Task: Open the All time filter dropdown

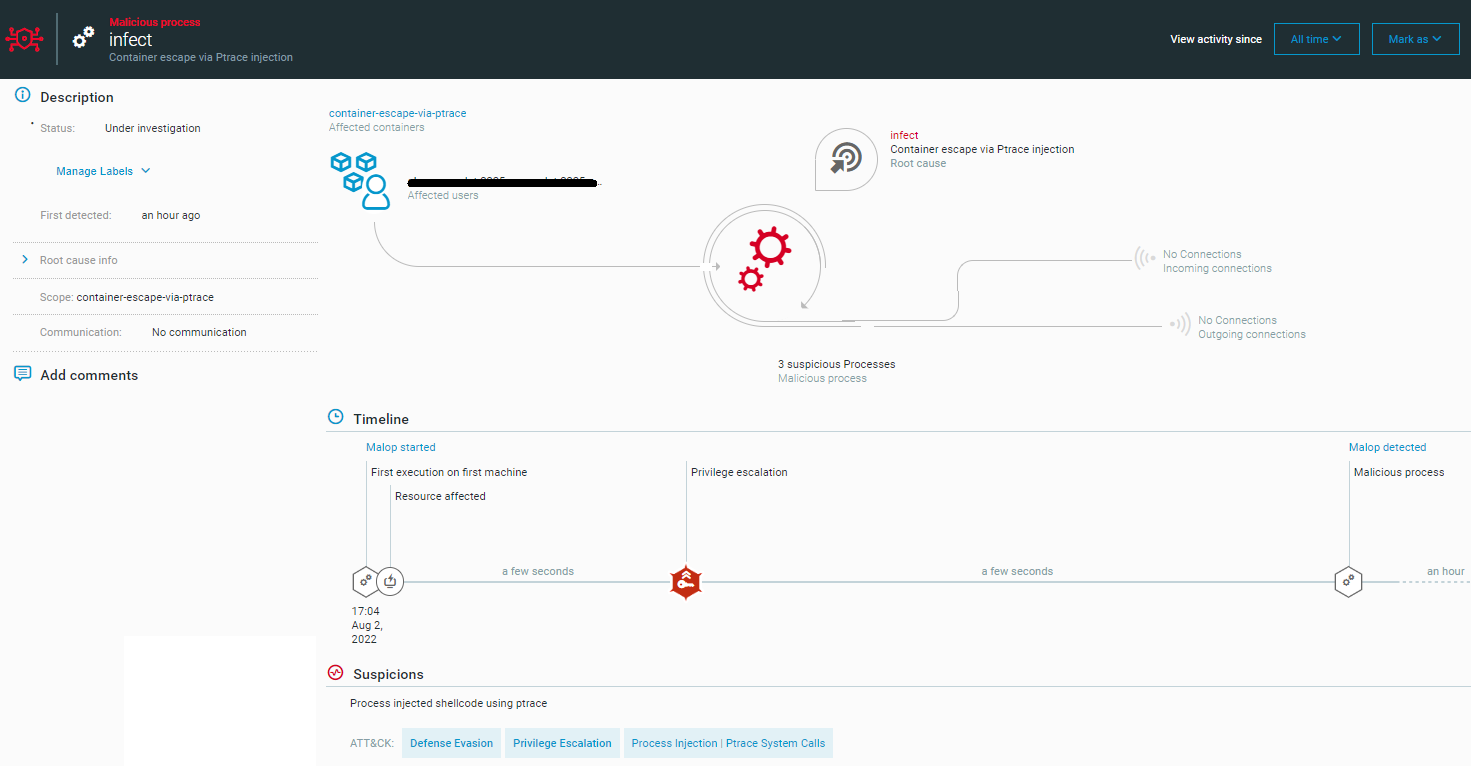Action: click(x=1316, y=38)
